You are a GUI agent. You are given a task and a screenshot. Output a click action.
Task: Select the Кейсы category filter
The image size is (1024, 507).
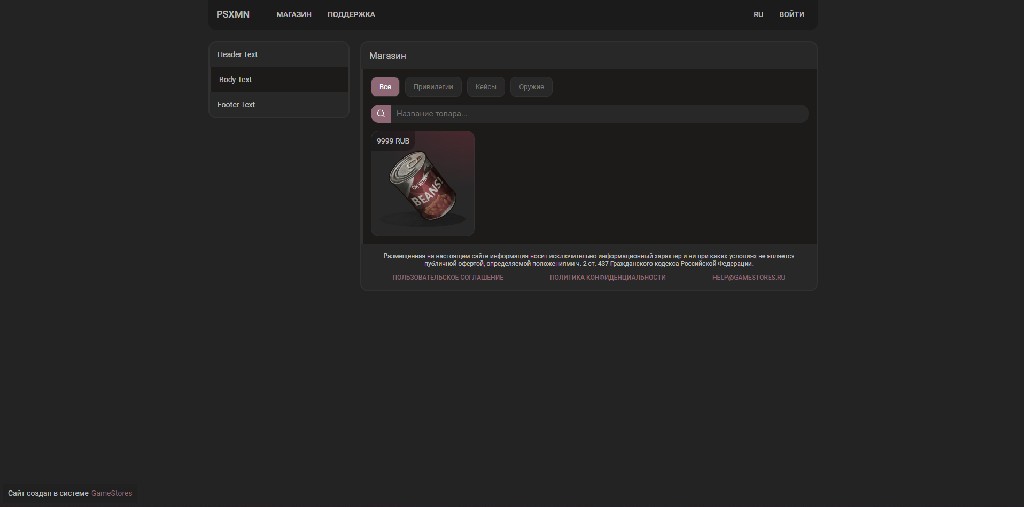pos(485,87)
